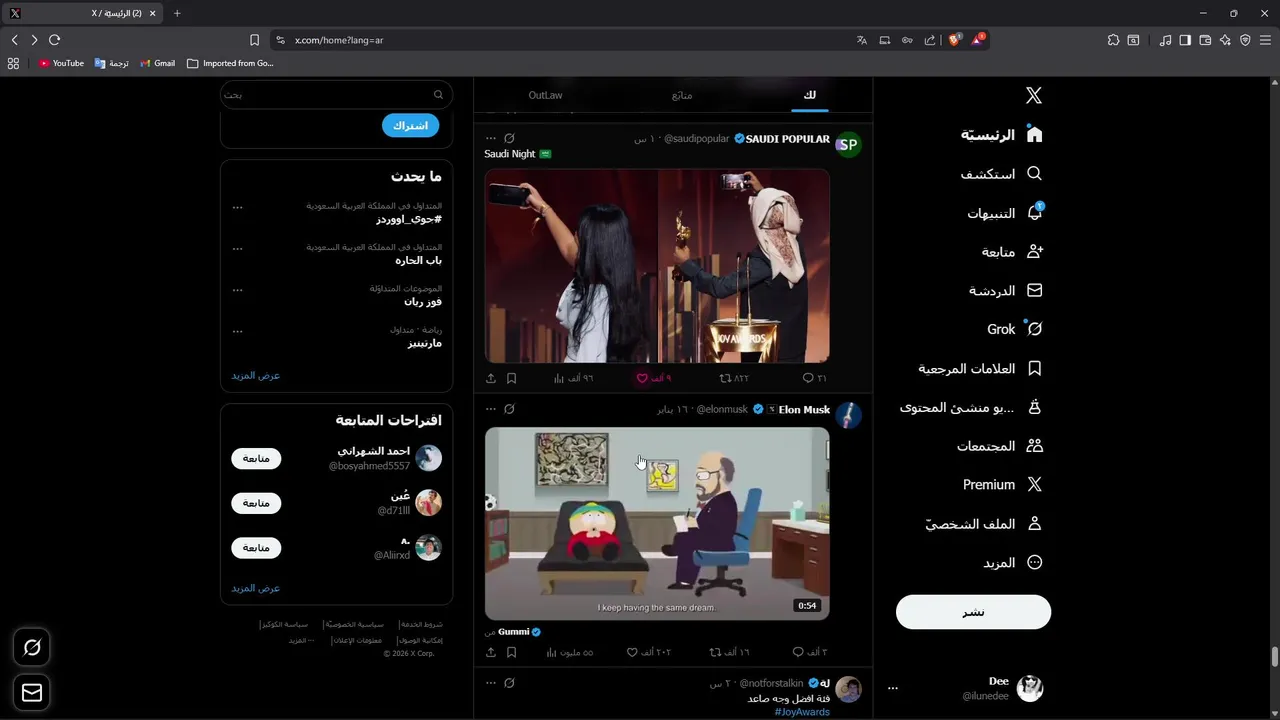Go to الرئيسيّة home in sidebar

coord(1002,134)
